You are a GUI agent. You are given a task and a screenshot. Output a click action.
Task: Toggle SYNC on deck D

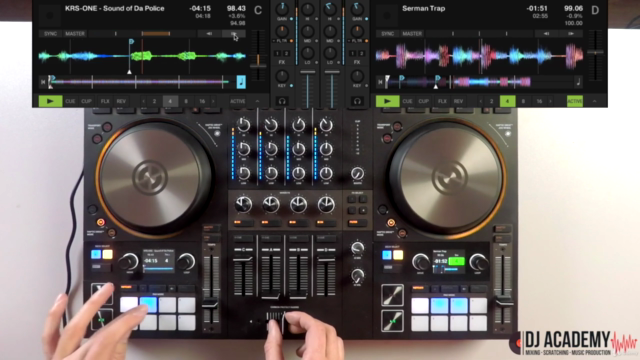coord(387,34)
